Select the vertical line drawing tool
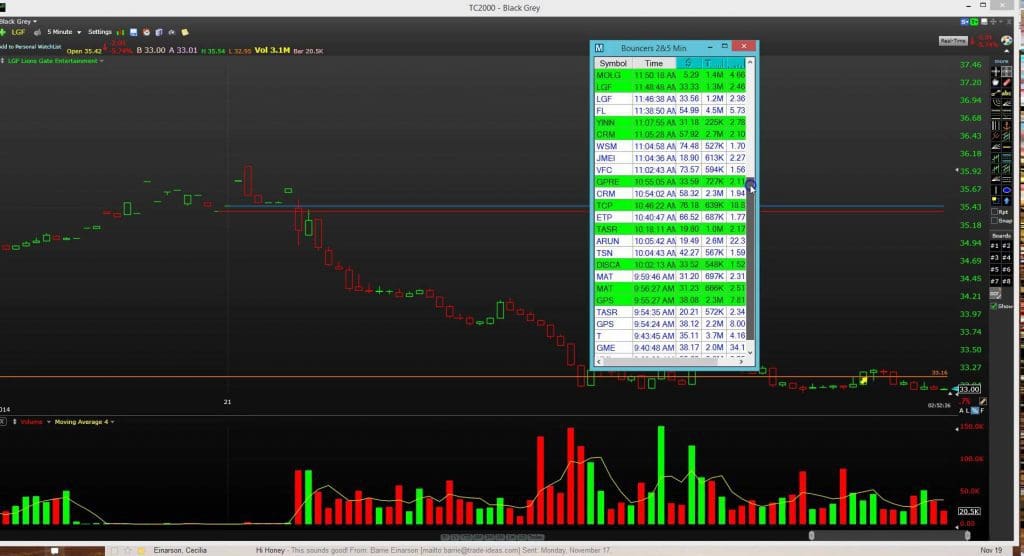 click(996, 189)
